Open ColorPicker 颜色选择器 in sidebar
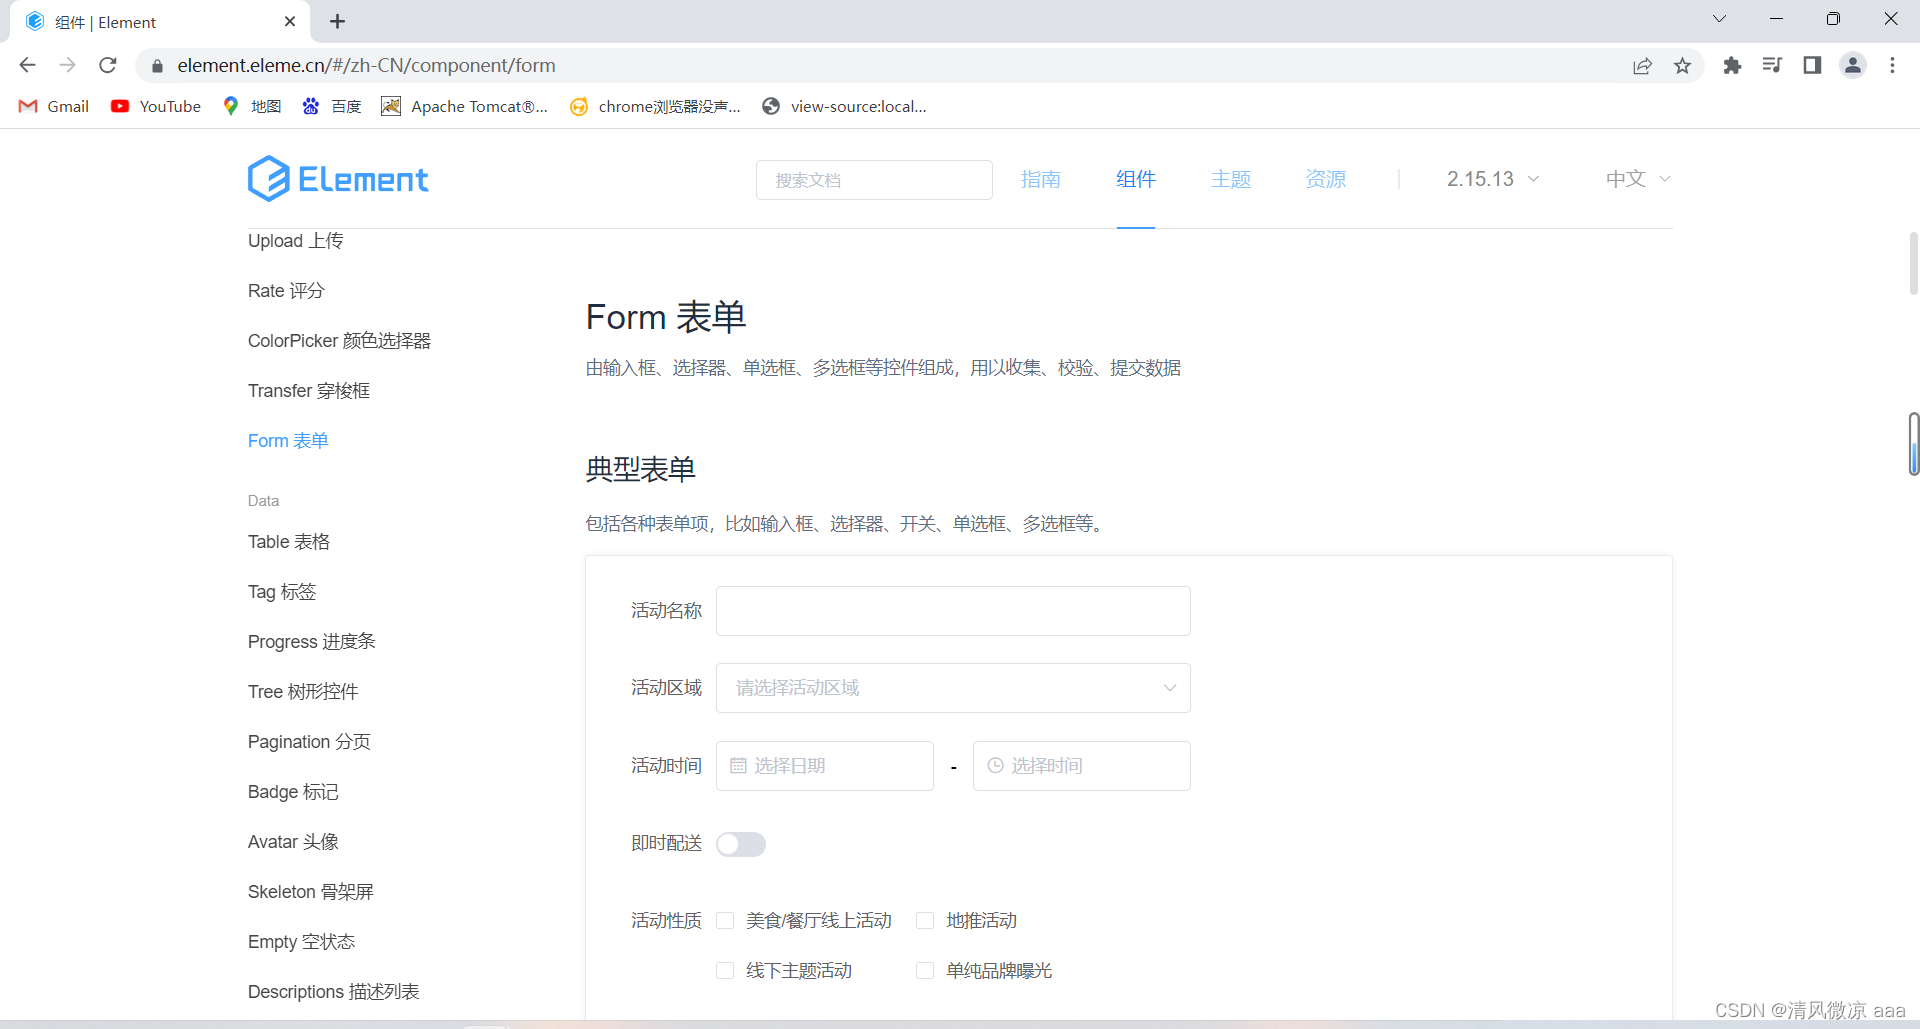Screen dimensions: 1920x1029 339,341
